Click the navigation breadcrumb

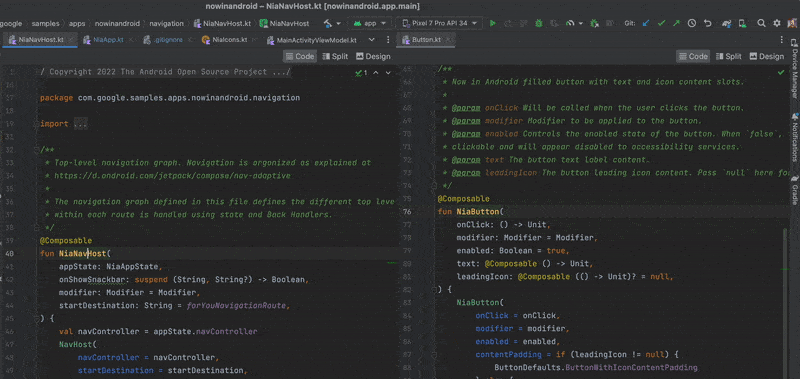click(x=166, y=23)
